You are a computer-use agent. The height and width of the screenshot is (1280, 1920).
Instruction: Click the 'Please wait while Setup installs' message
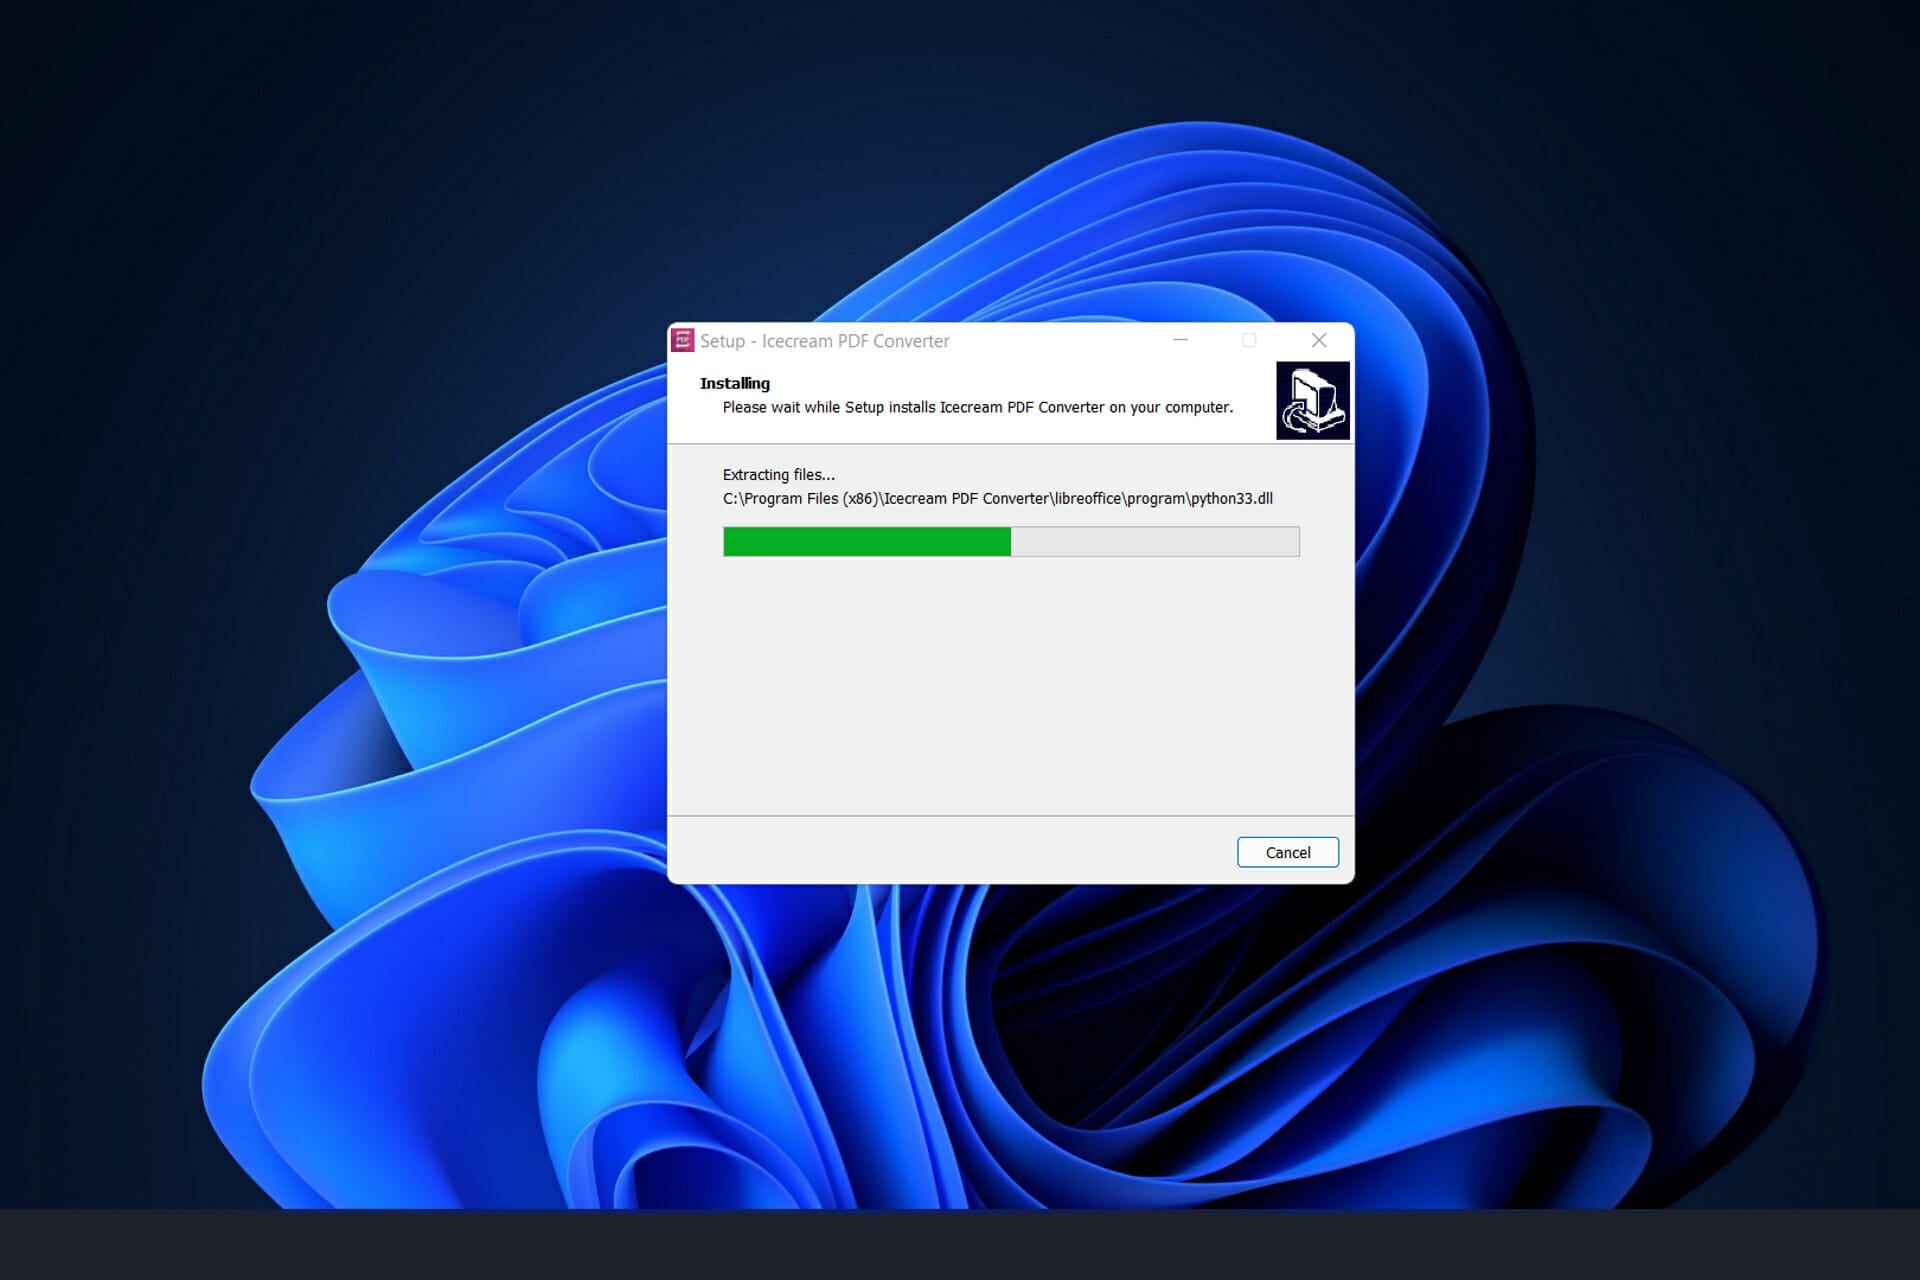point(977,407)
